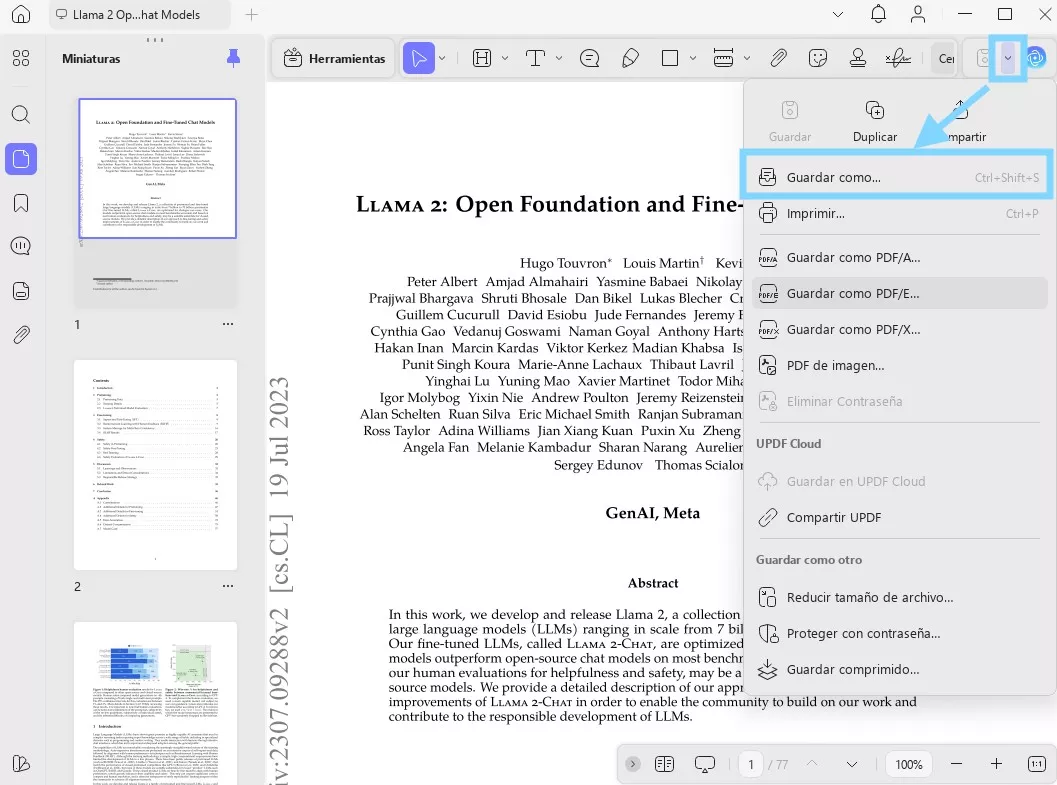The image size is (1057, 785).
Task: Select page 3 thumbnail
Action: pos(155,703)
